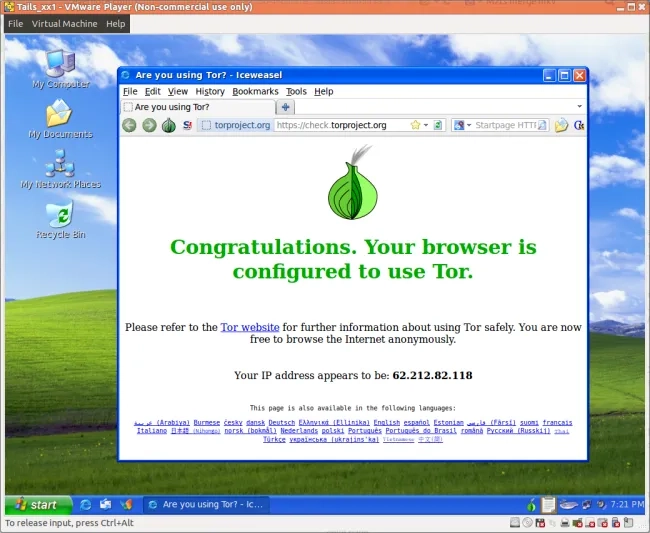Open the search engine selector dropdown

463,125
